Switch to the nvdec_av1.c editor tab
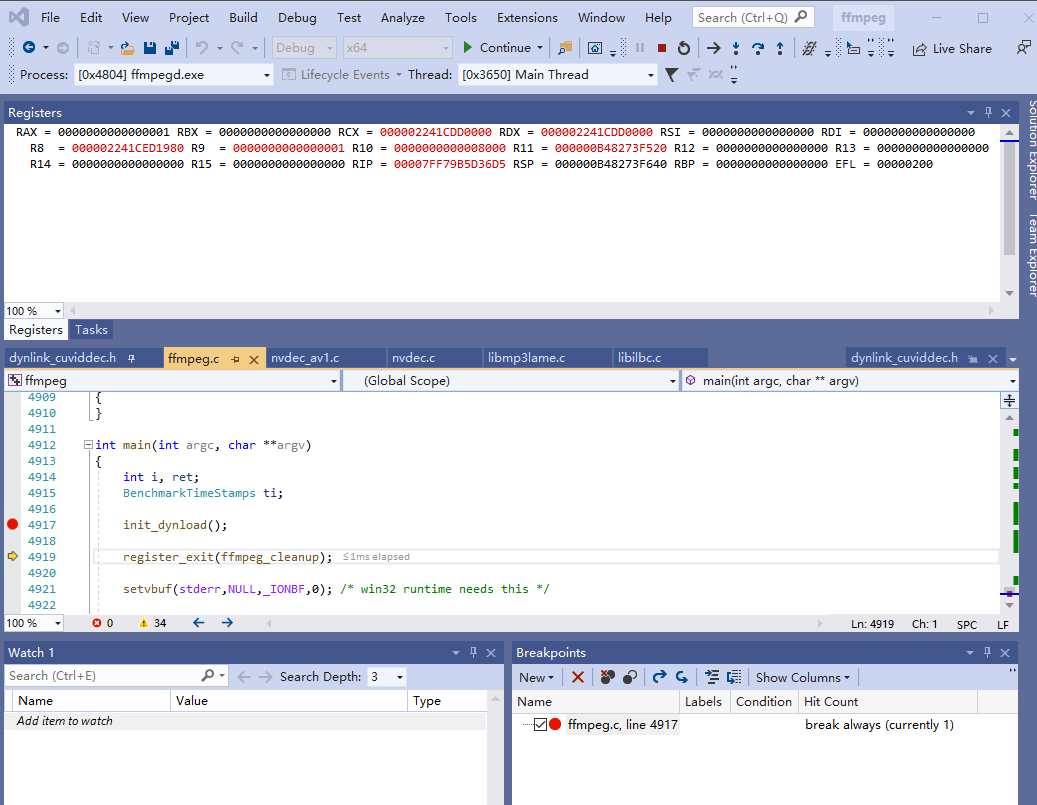This screenshot has height=805, width=1037. tap(305, 358)
